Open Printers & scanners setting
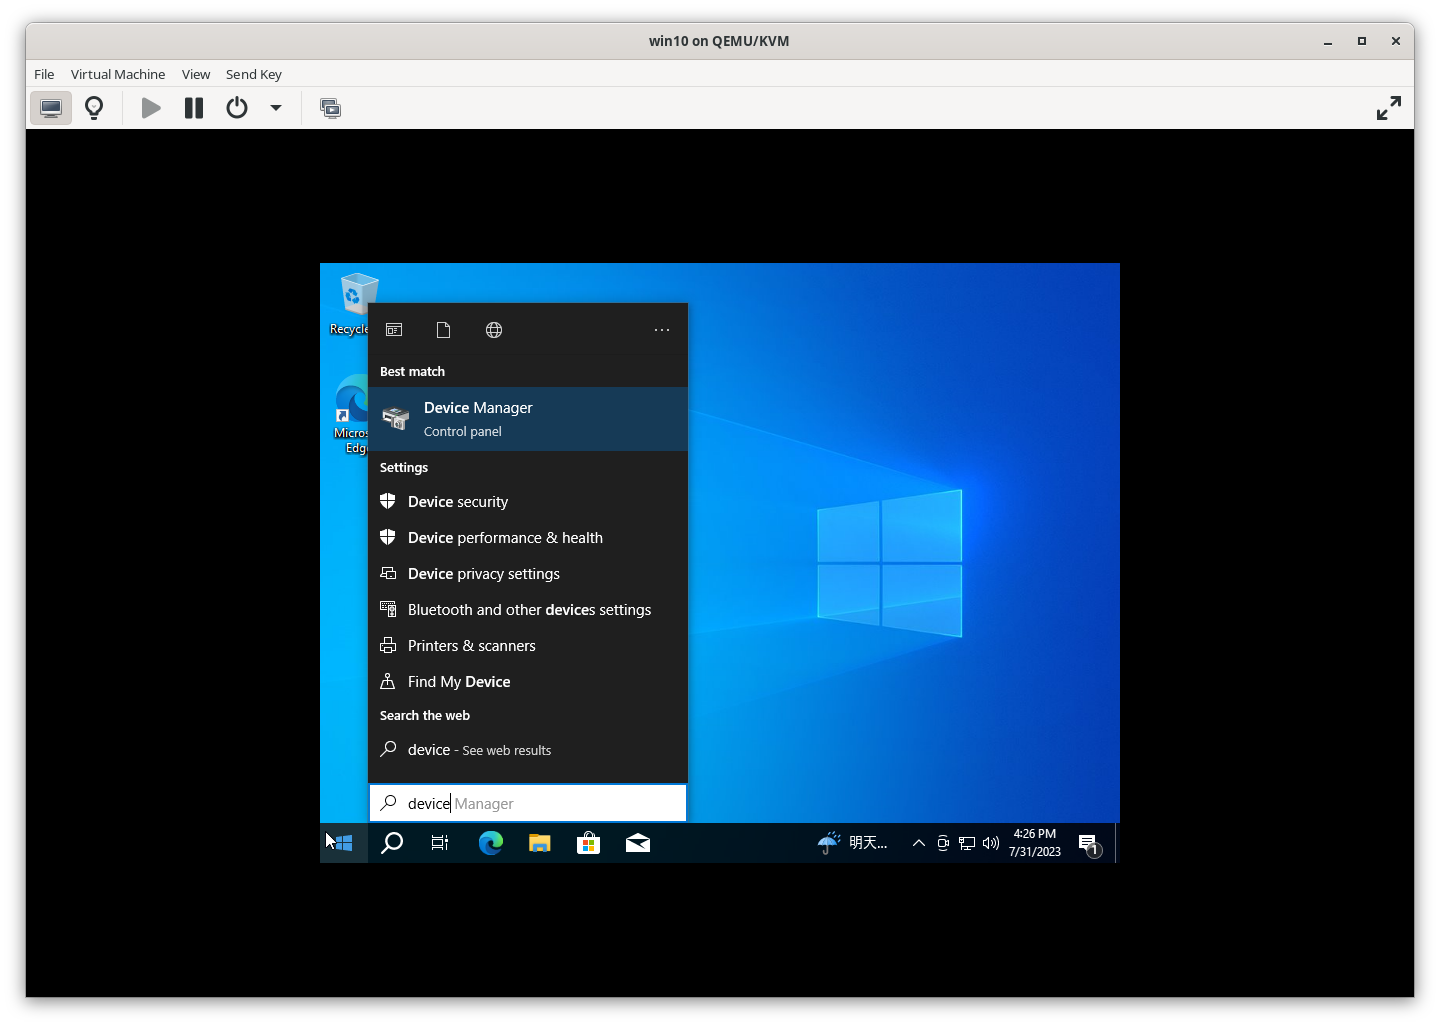Image resolution: width=1440 pixels, height=1026 pixels. coord(528,646)
